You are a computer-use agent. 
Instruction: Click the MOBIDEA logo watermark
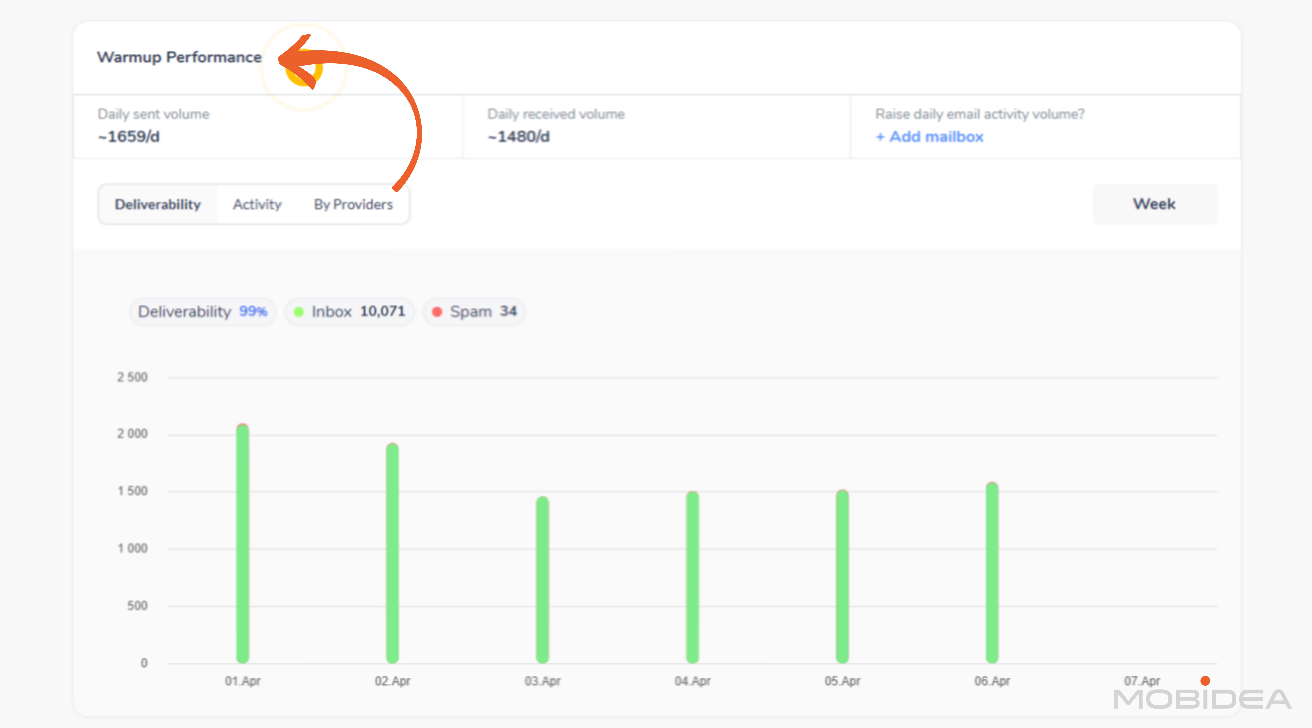(1202, 699)
